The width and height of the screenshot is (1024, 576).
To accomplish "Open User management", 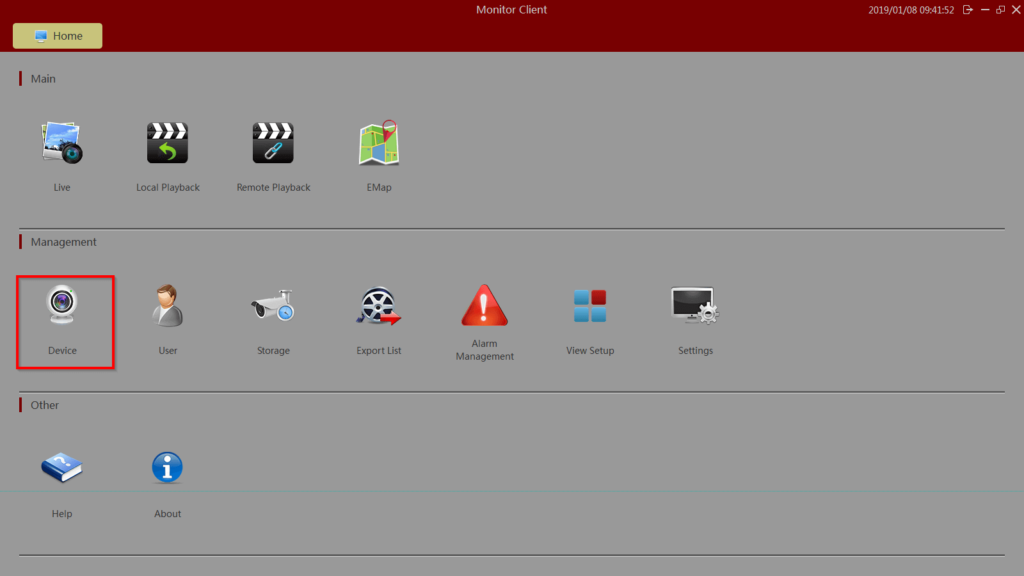I will tap(167, 306).
